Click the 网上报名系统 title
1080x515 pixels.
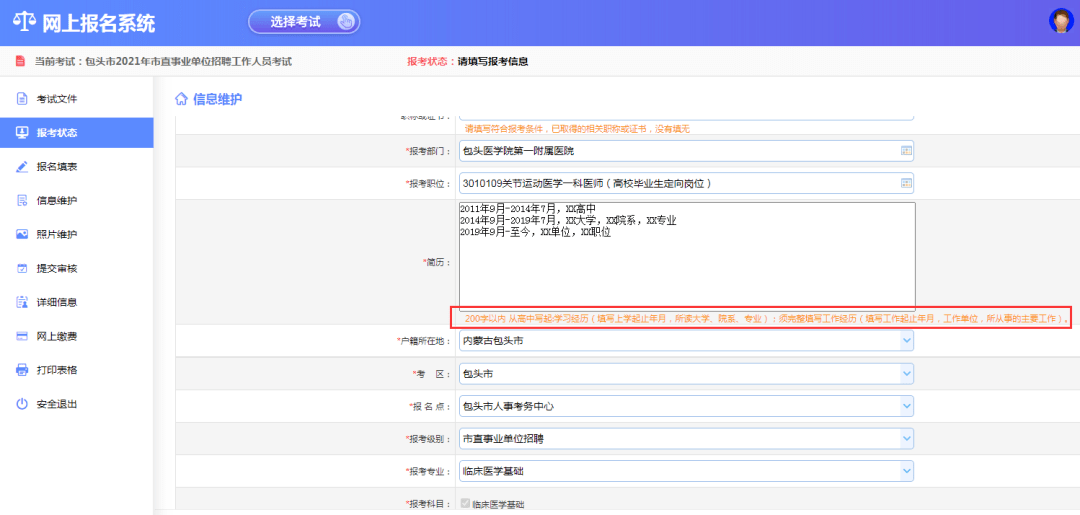98,23
